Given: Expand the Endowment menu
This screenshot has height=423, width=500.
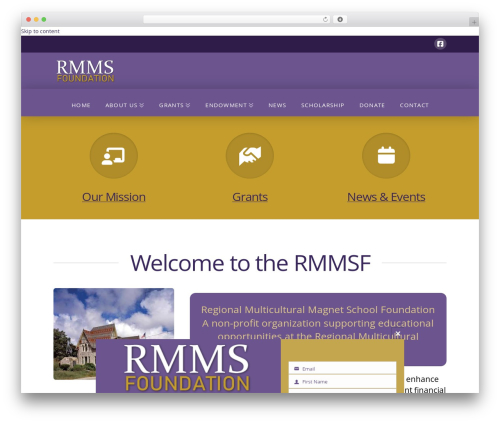Looking at the screenshot, I should [229, 105].
